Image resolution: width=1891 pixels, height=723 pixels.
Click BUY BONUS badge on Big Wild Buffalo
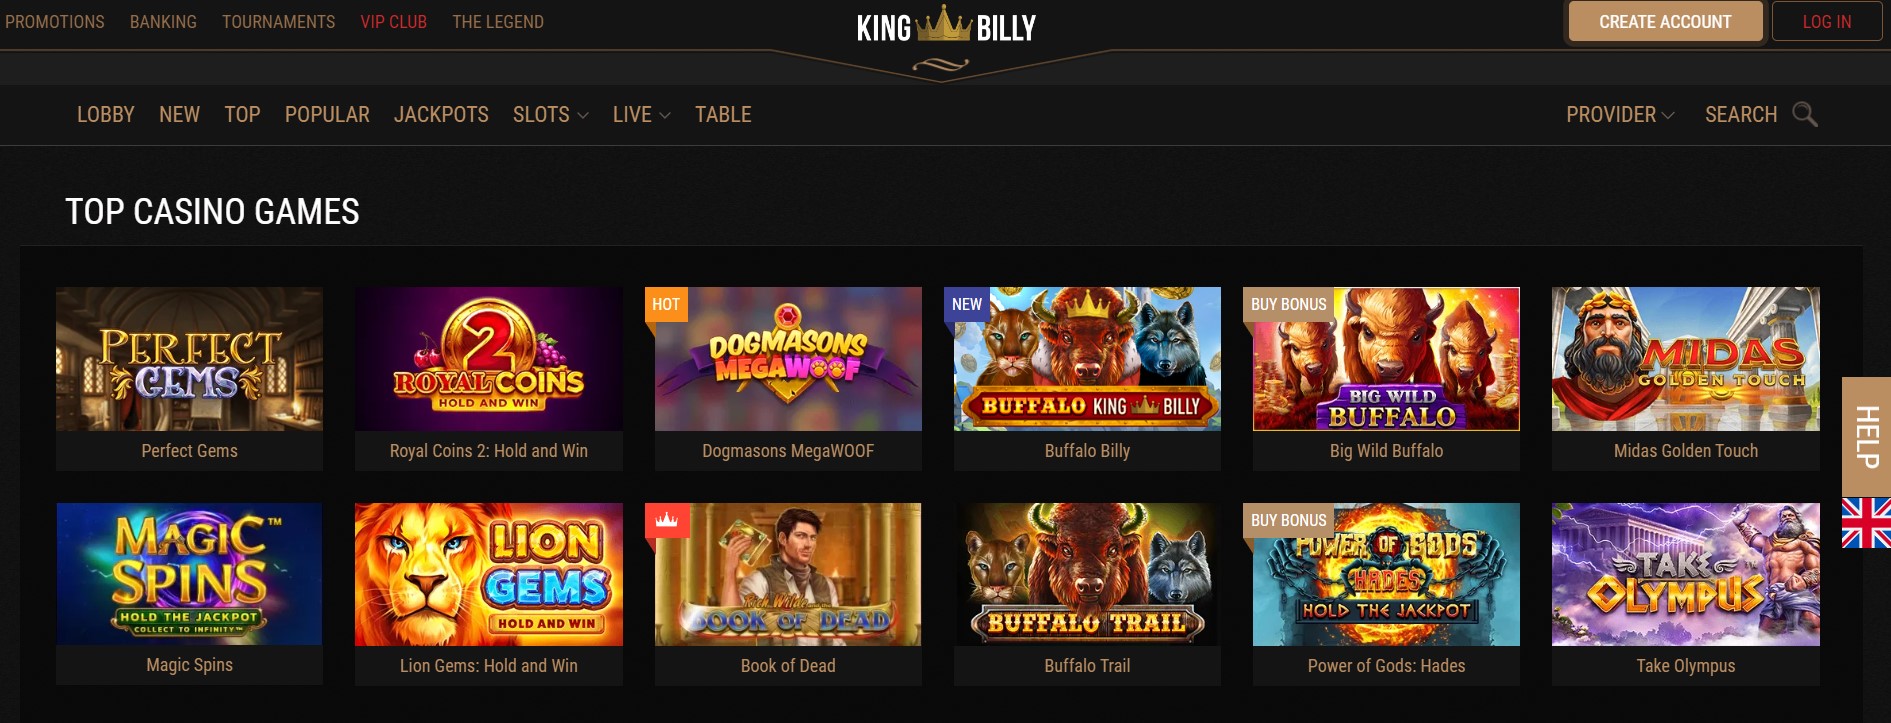(x=1288, y=305)
